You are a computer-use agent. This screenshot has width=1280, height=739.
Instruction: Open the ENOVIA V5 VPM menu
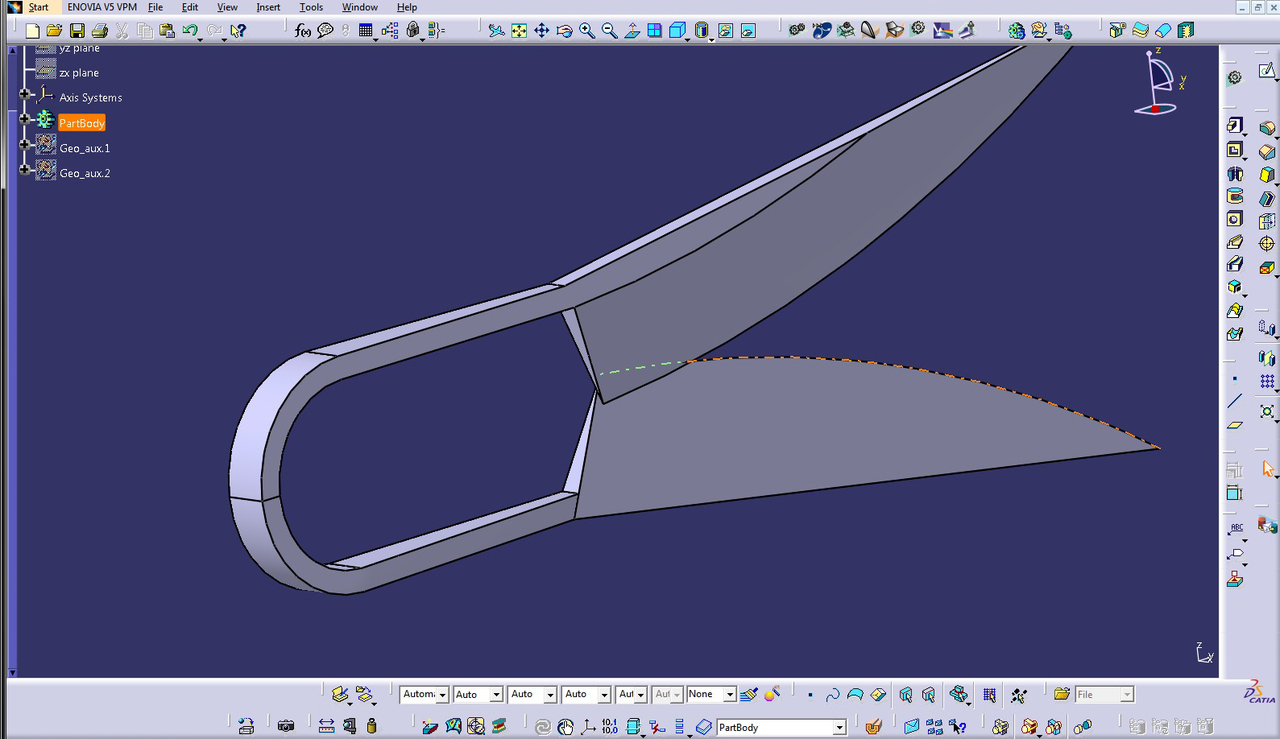102,7
